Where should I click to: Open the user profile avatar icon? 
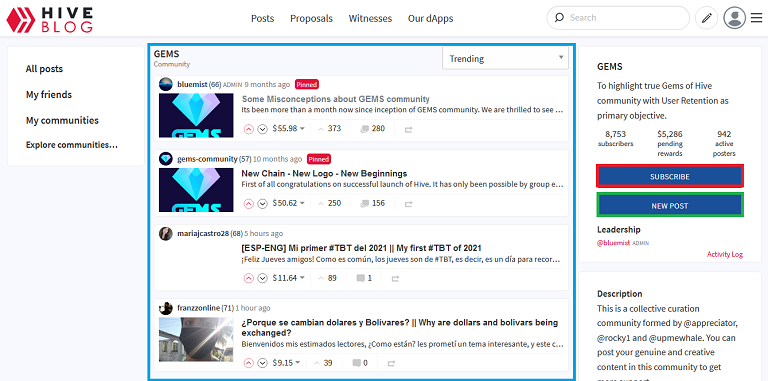click(x=734, y=18)
